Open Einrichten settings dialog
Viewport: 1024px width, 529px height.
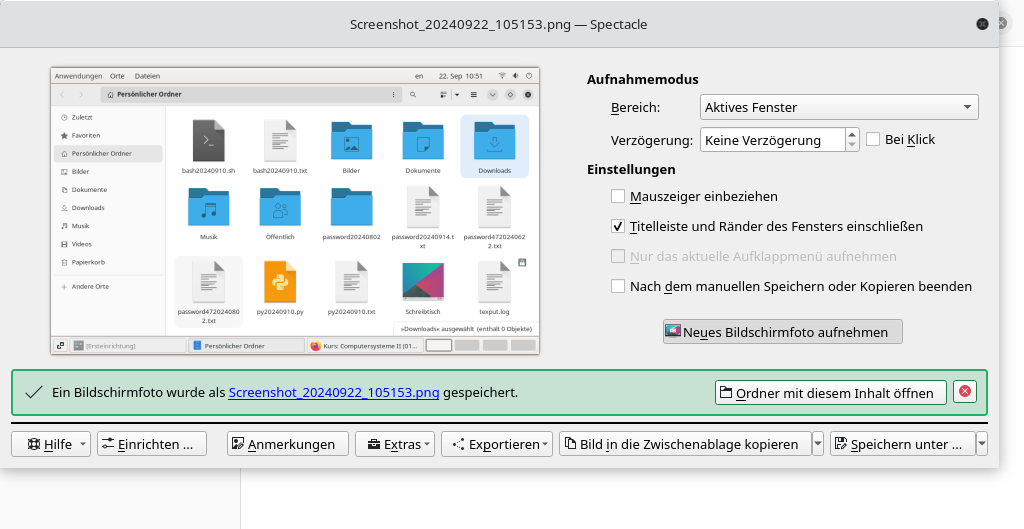pos(152,444)
